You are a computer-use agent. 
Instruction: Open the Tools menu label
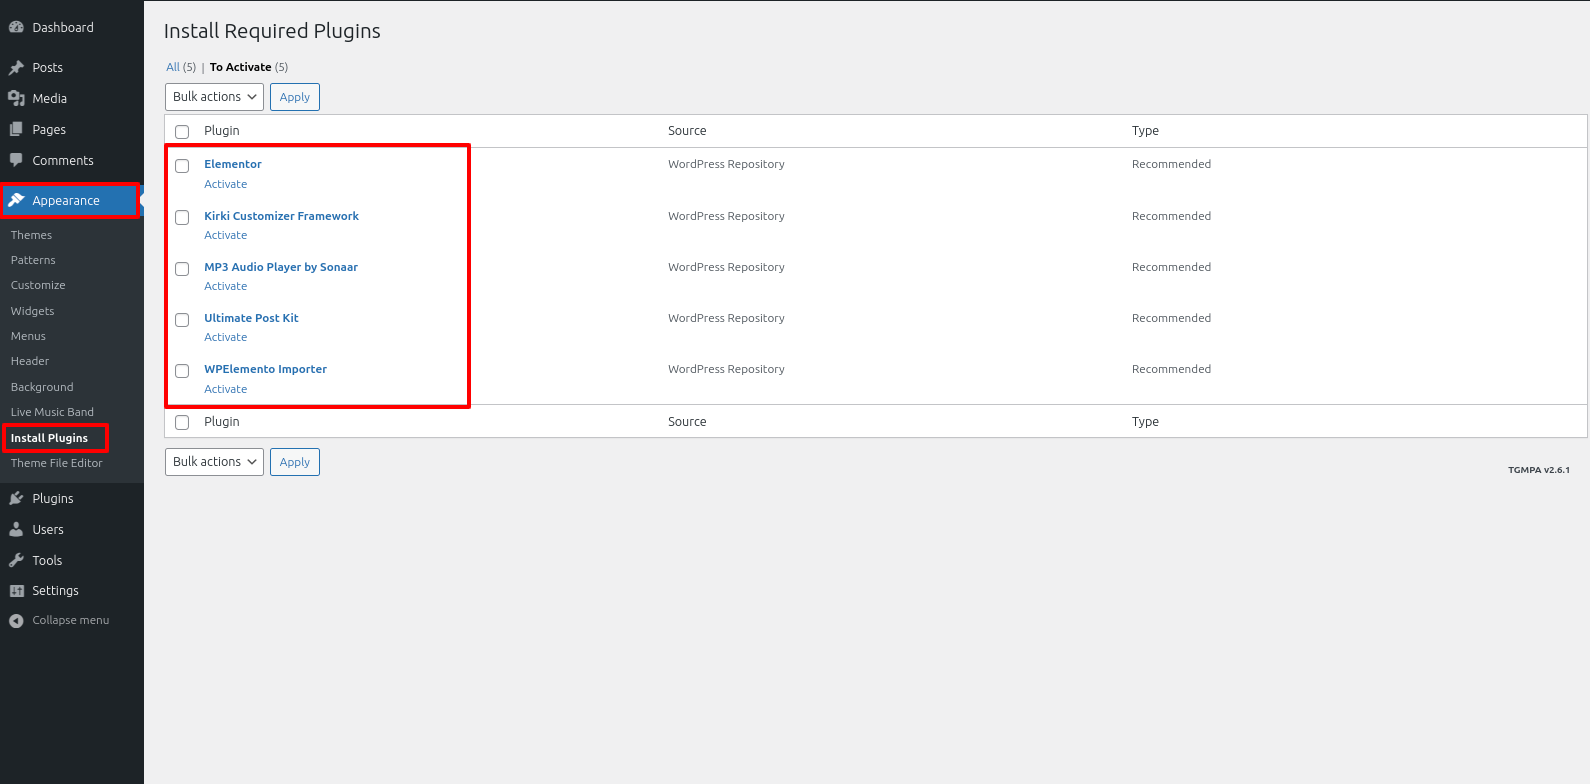47,560
